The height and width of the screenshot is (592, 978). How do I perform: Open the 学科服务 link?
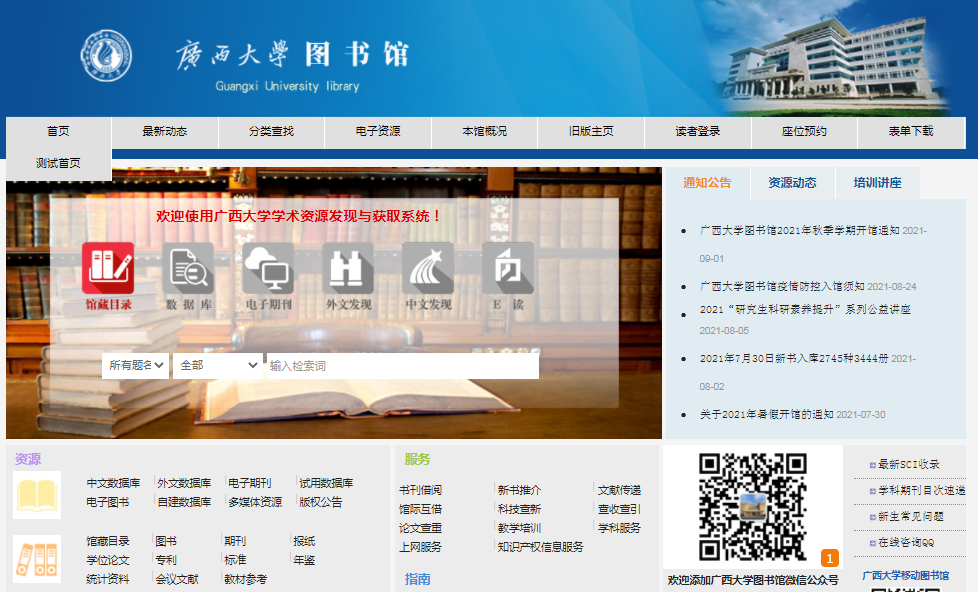(x=619, y=528)
